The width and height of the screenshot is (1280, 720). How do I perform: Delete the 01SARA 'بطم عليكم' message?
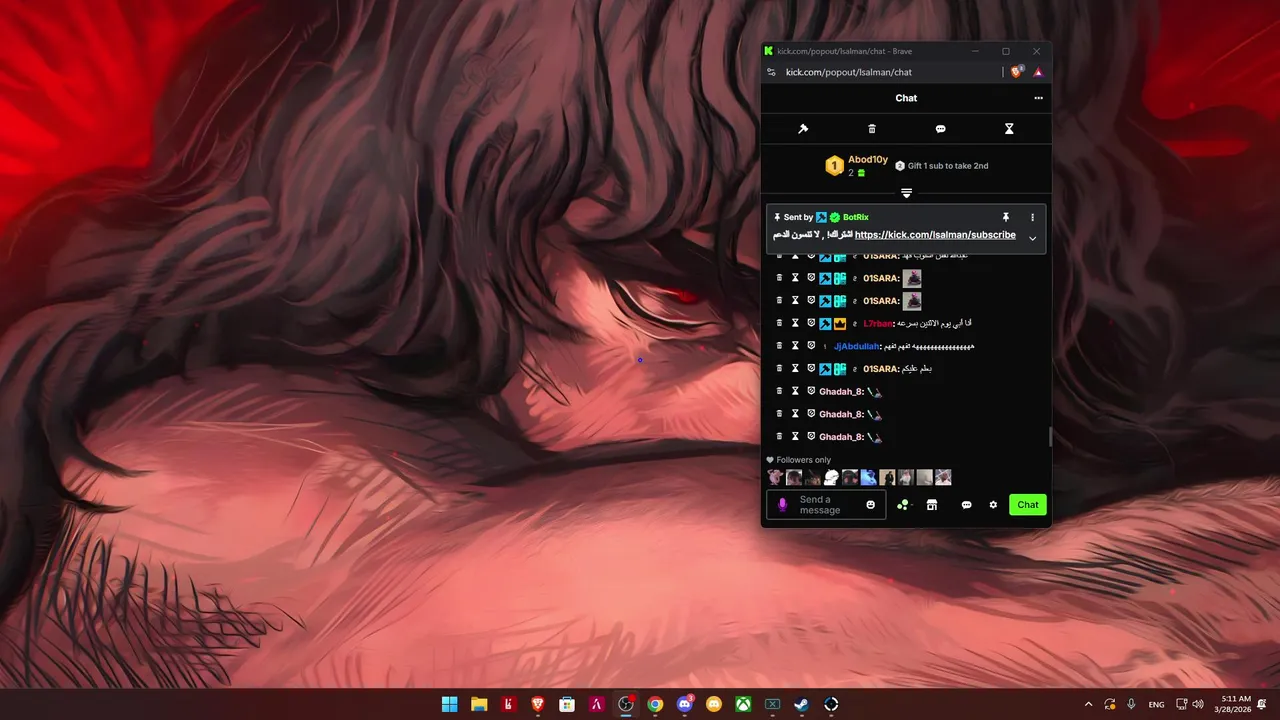pos(779,369)
